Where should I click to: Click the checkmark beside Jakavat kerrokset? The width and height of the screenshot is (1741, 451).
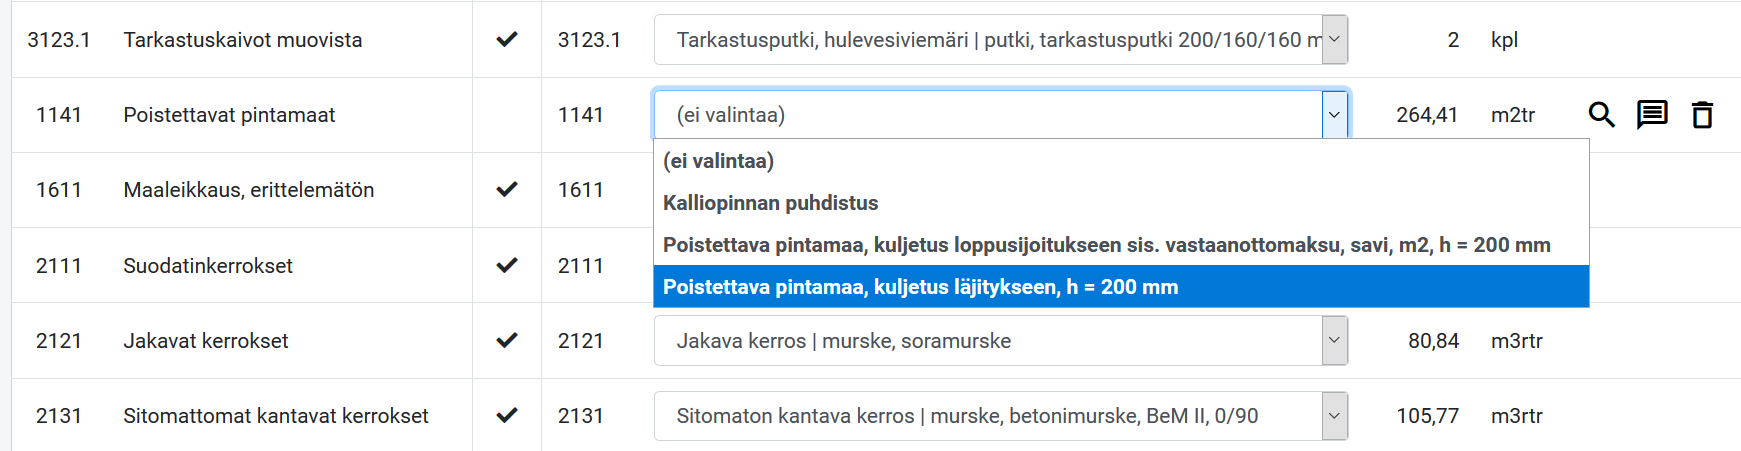(507, 340)
